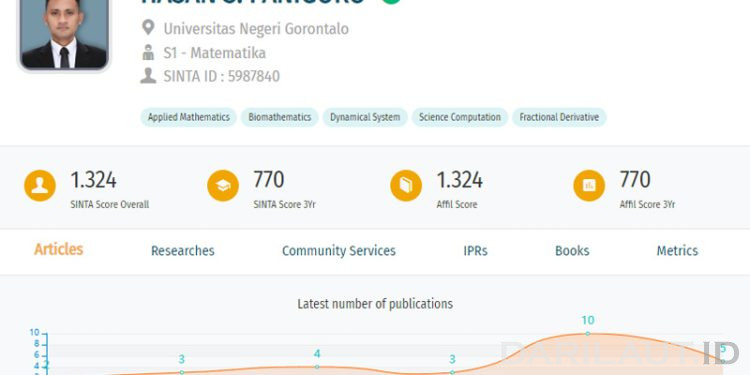Select the Applied Mathematics subject tag
This screenshot has height=375, width=750.
[x=188, y=117]
